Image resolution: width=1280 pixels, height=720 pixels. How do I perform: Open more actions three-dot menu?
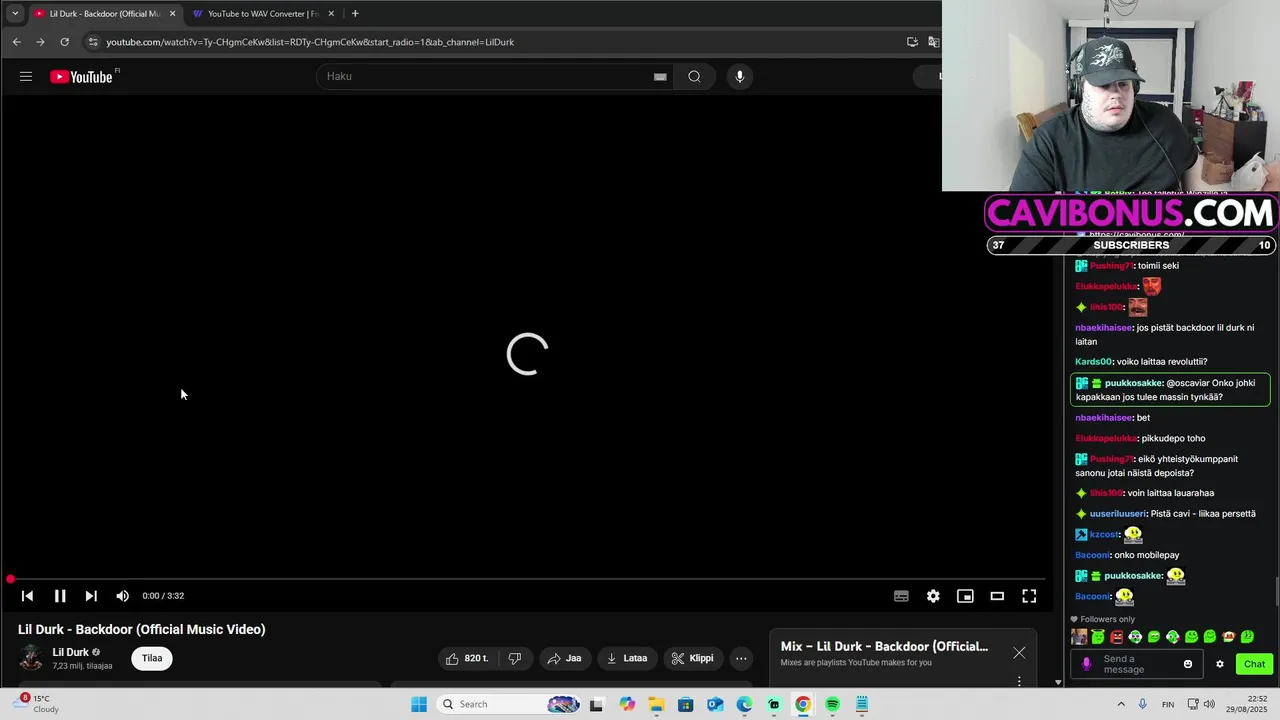(741, 658)
